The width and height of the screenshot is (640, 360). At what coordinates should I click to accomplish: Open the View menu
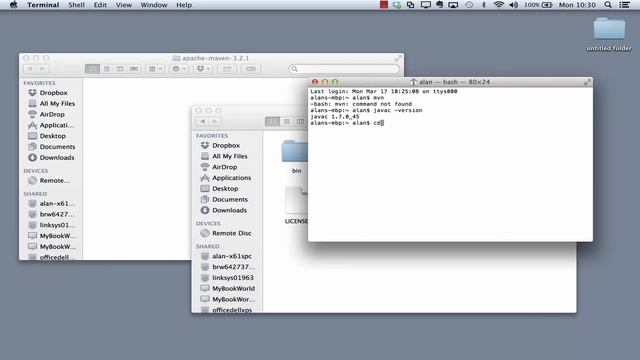[124, 5]
